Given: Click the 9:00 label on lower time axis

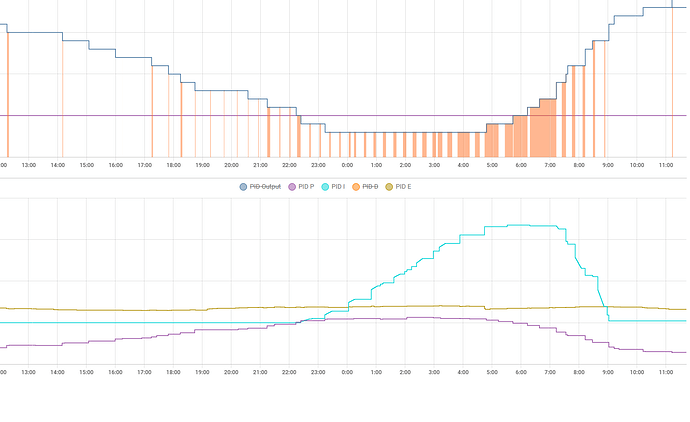Looking at the screenshot, I should pyautogui.click(x=608, y=372).
